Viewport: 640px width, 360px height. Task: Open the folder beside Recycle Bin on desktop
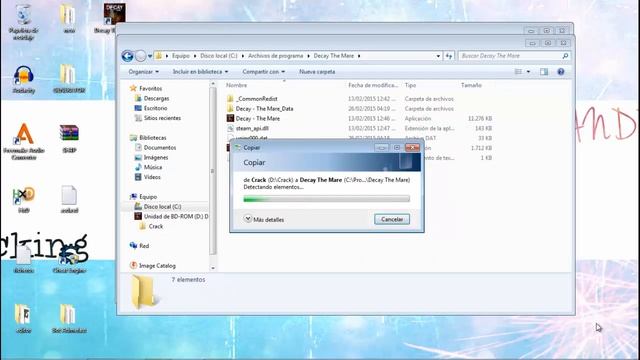69,18
